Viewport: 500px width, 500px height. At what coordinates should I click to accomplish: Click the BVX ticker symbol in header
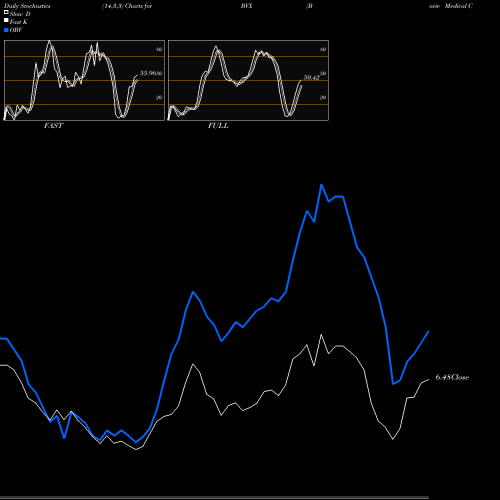(247, 6)
